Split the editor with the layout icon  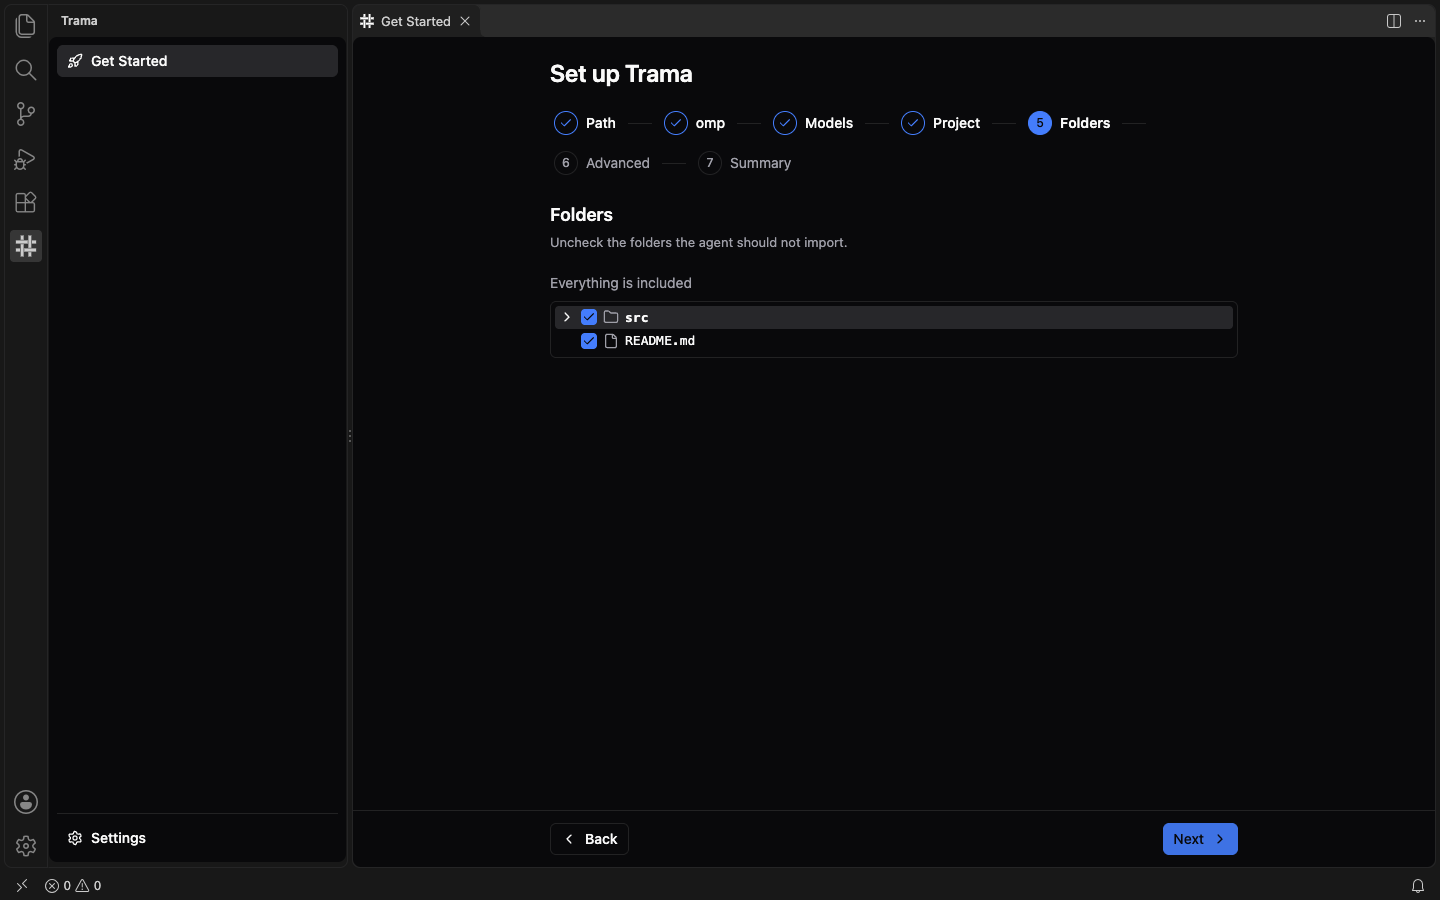click(1394, 21)
